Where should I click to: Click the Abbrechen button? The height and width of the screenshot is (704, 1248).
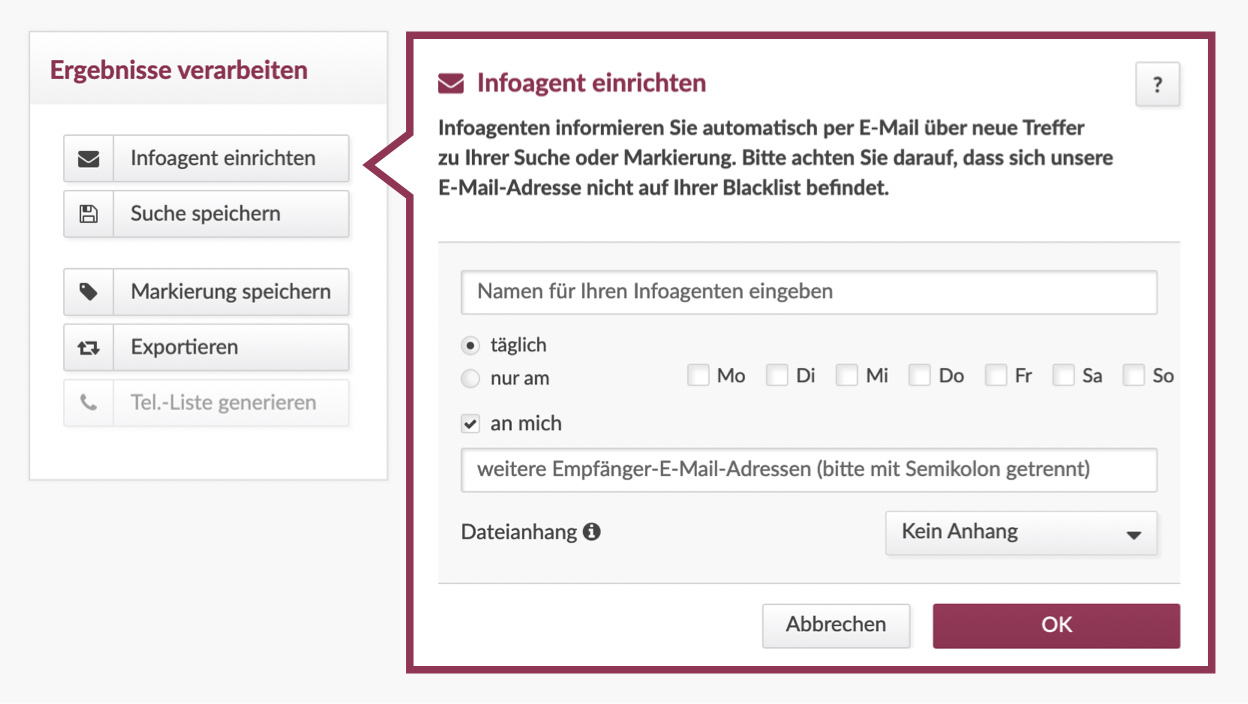[x=836, y=624]
